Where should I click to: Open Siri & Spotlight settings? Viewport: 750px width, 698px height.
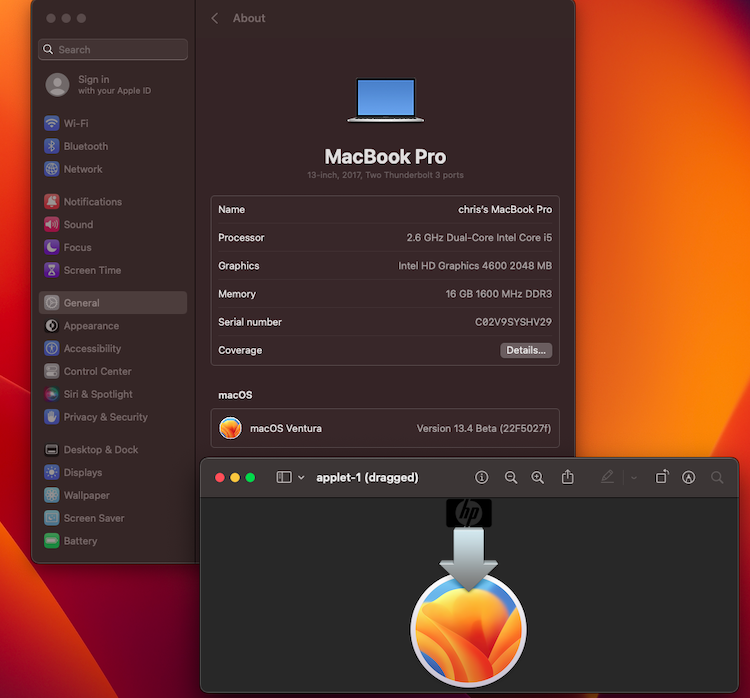tap(113, 394)
